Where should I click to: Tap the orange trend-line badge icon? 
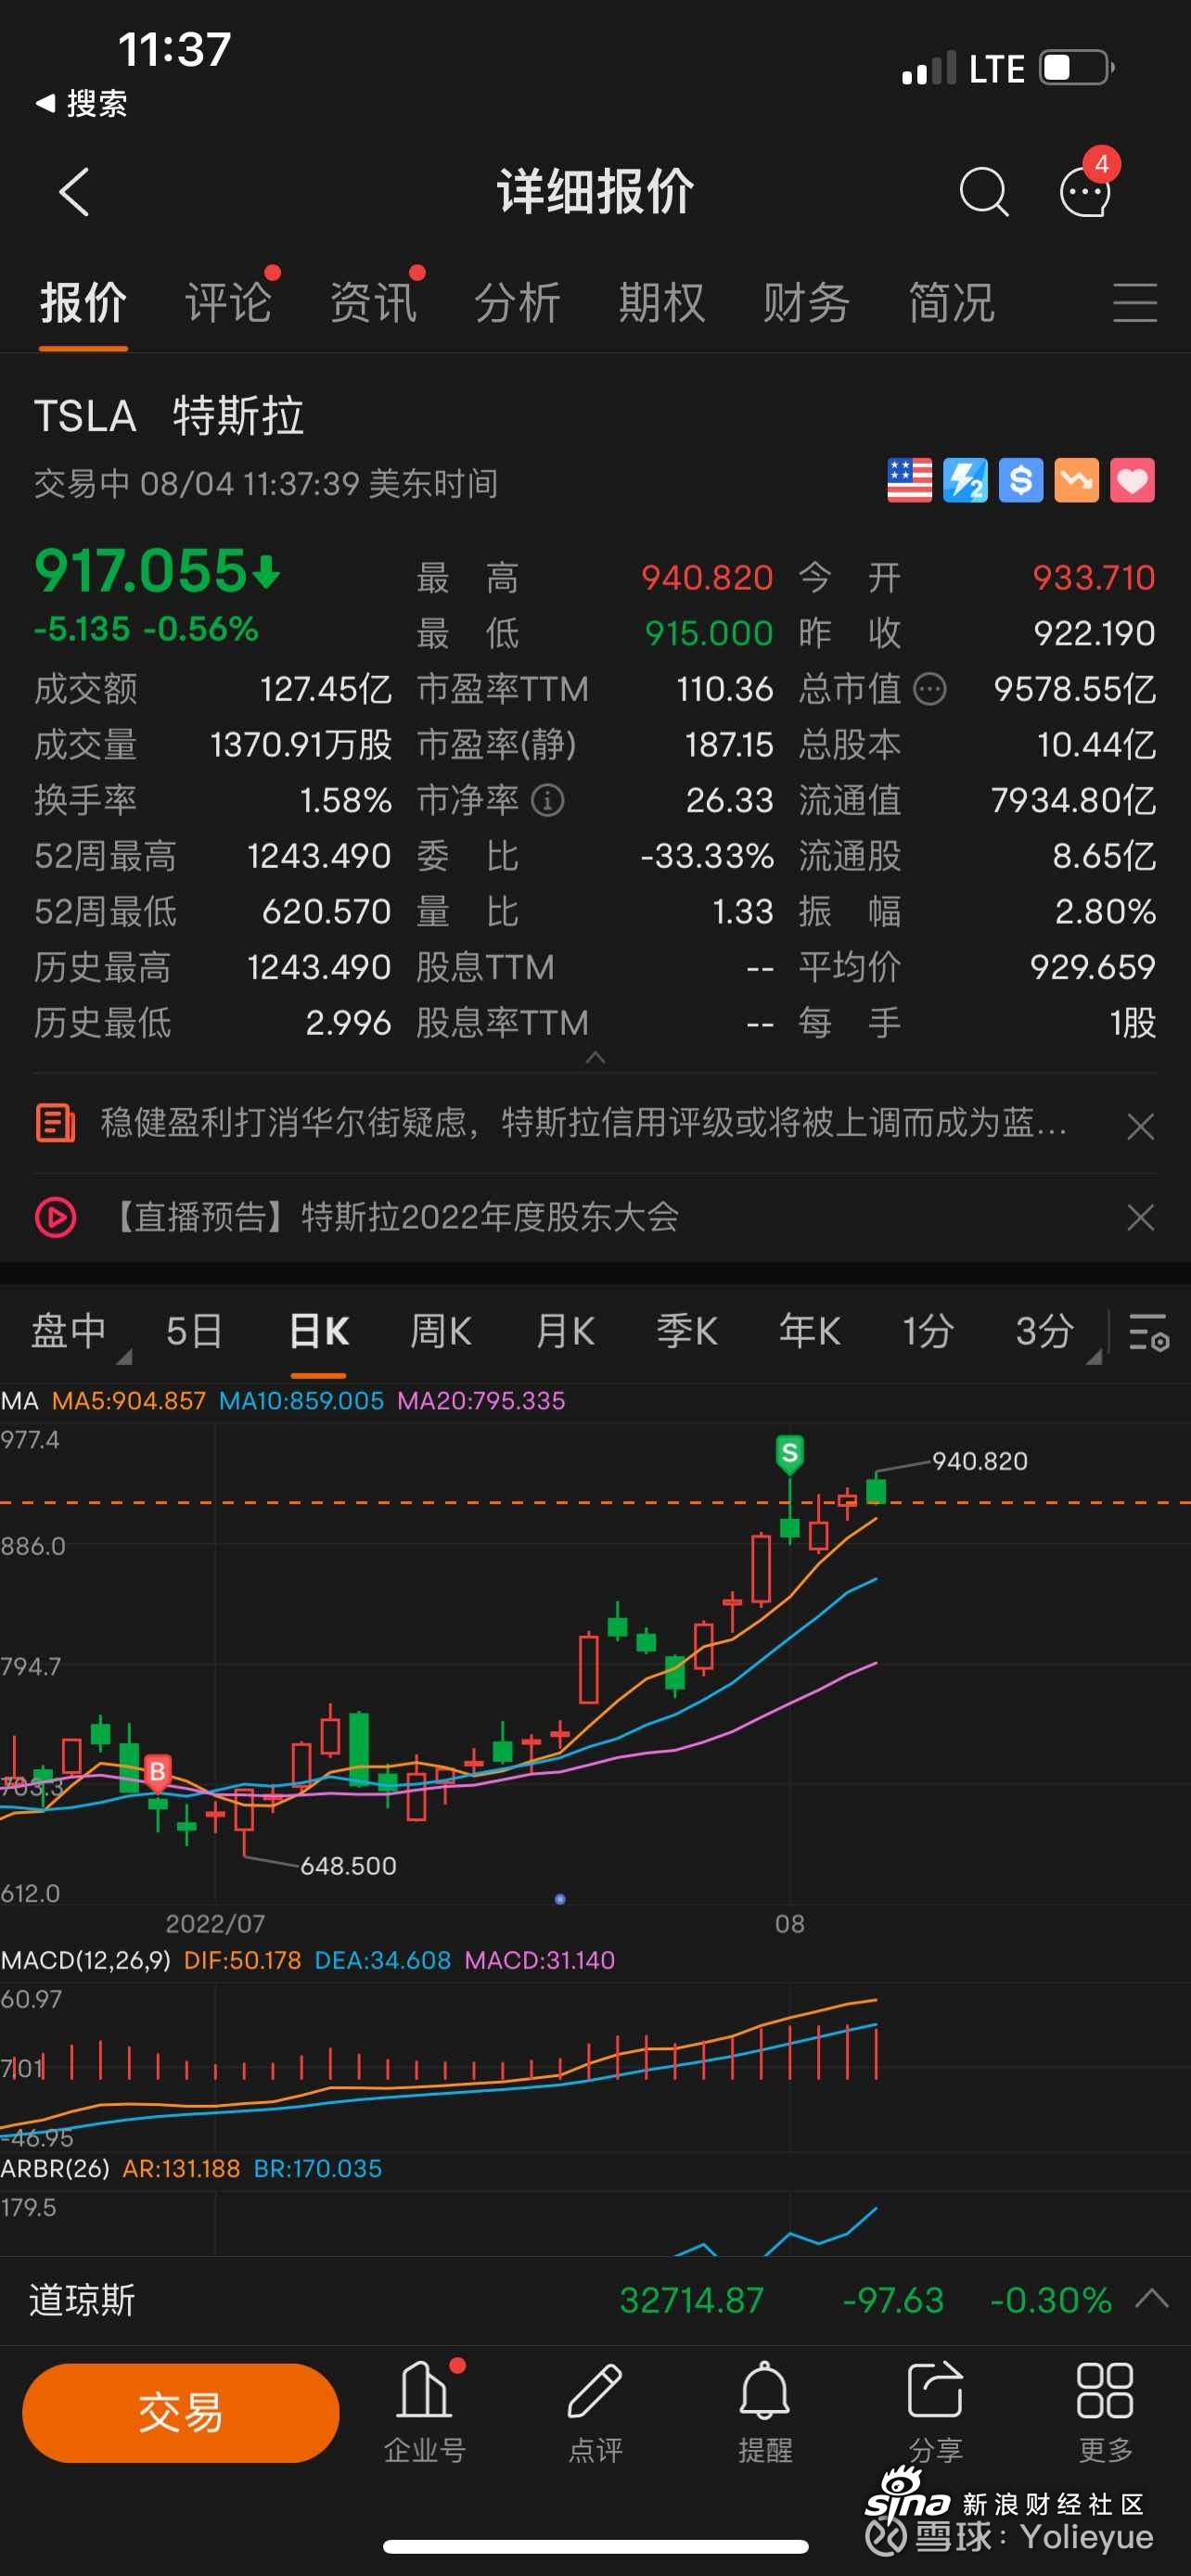pyautogui.click(x=1076, y=481)
